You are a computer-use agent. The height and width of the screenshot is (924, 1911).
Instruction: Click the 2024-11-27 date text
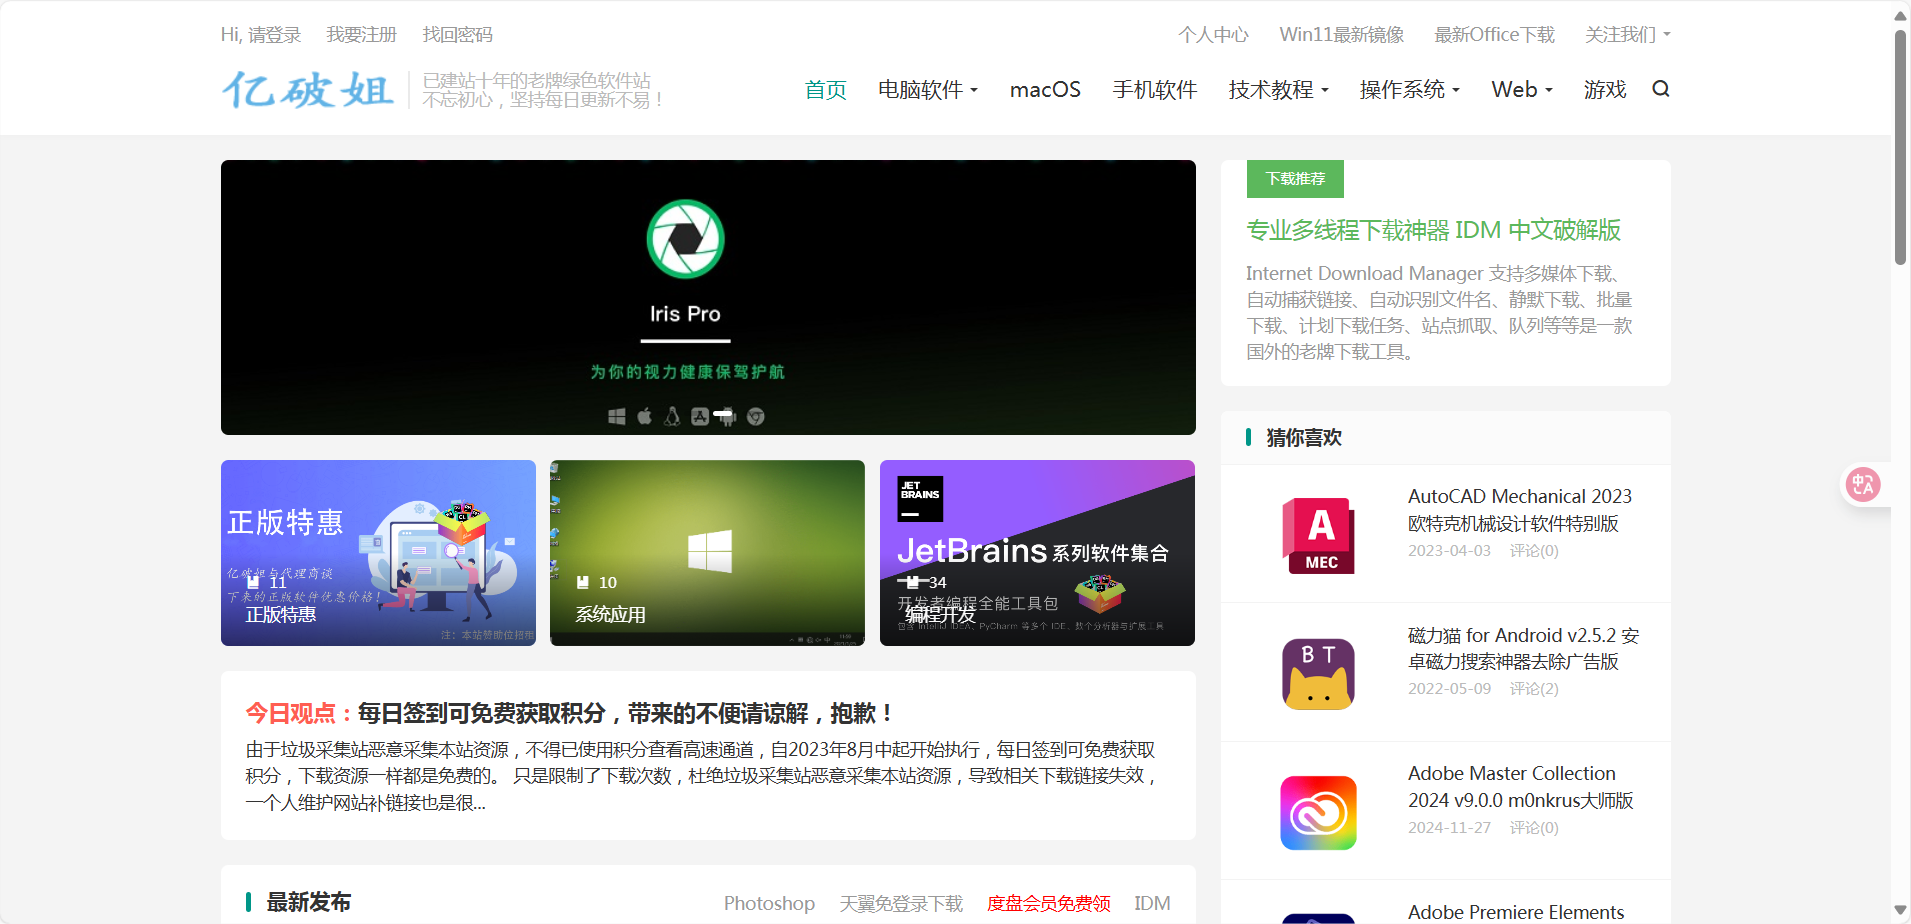[x=1449, y=828]
